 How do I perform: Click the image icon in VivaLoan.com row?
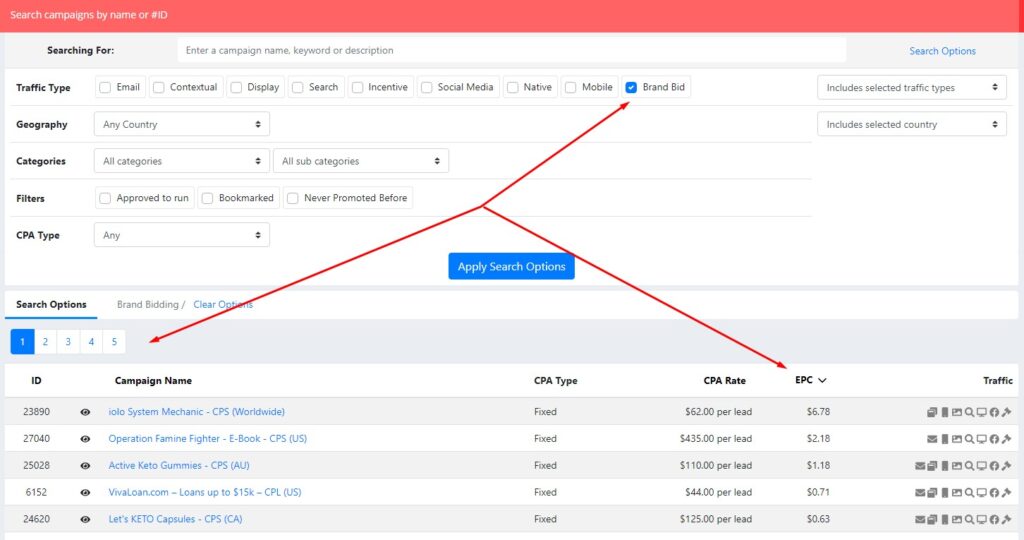click(957, 493)
